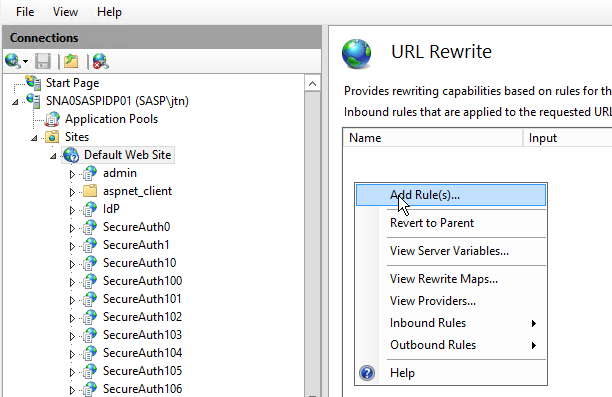This screenshot has height=397, width=612.
Task: Click the SecureAuth100 application icon
Action: pyautogui.click(x=90, y=281)
